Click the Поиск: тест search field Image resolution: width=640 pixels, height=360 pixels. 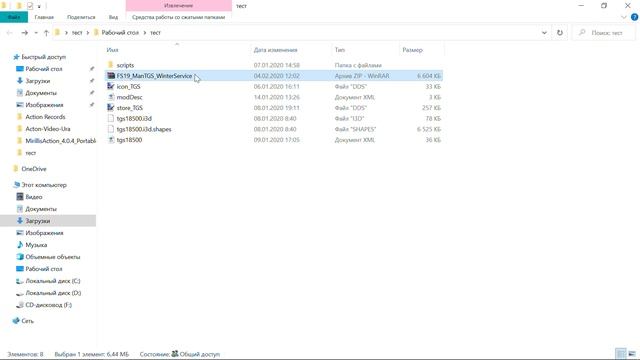tap(604, 33)
